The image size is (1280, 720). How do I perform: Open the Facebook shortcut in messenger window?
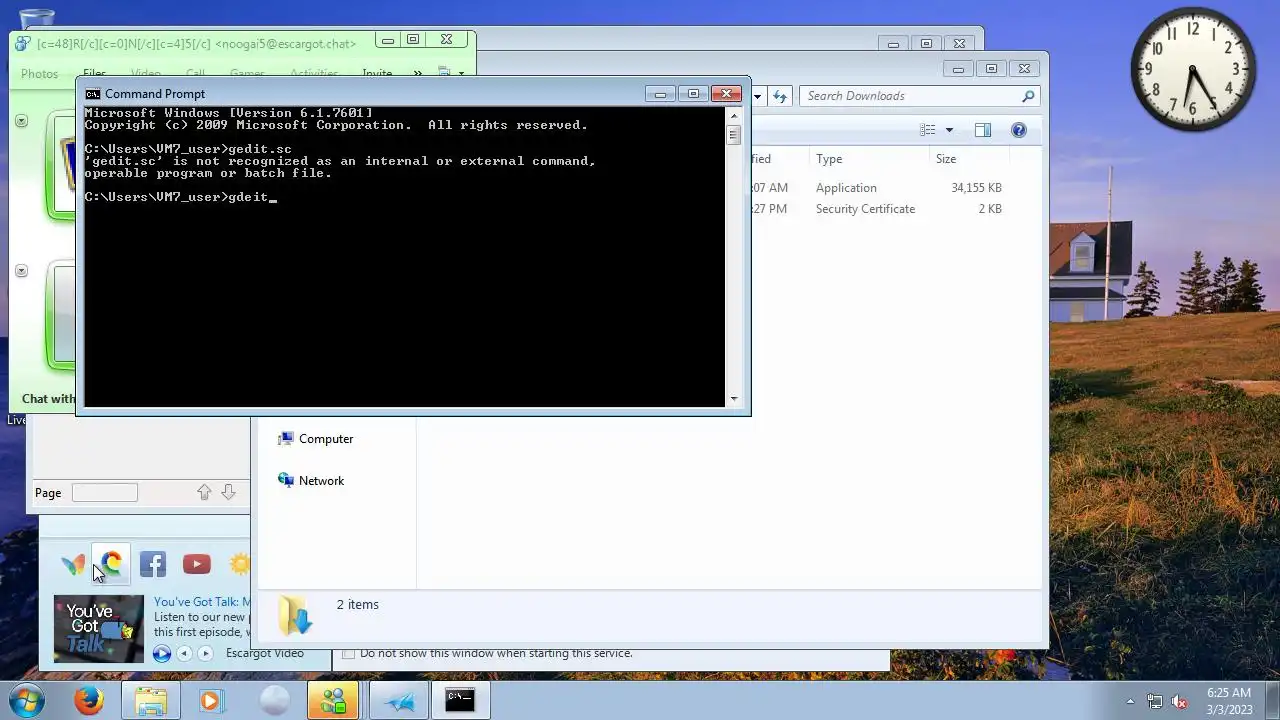pyautogui.click(x=153, y=564)
